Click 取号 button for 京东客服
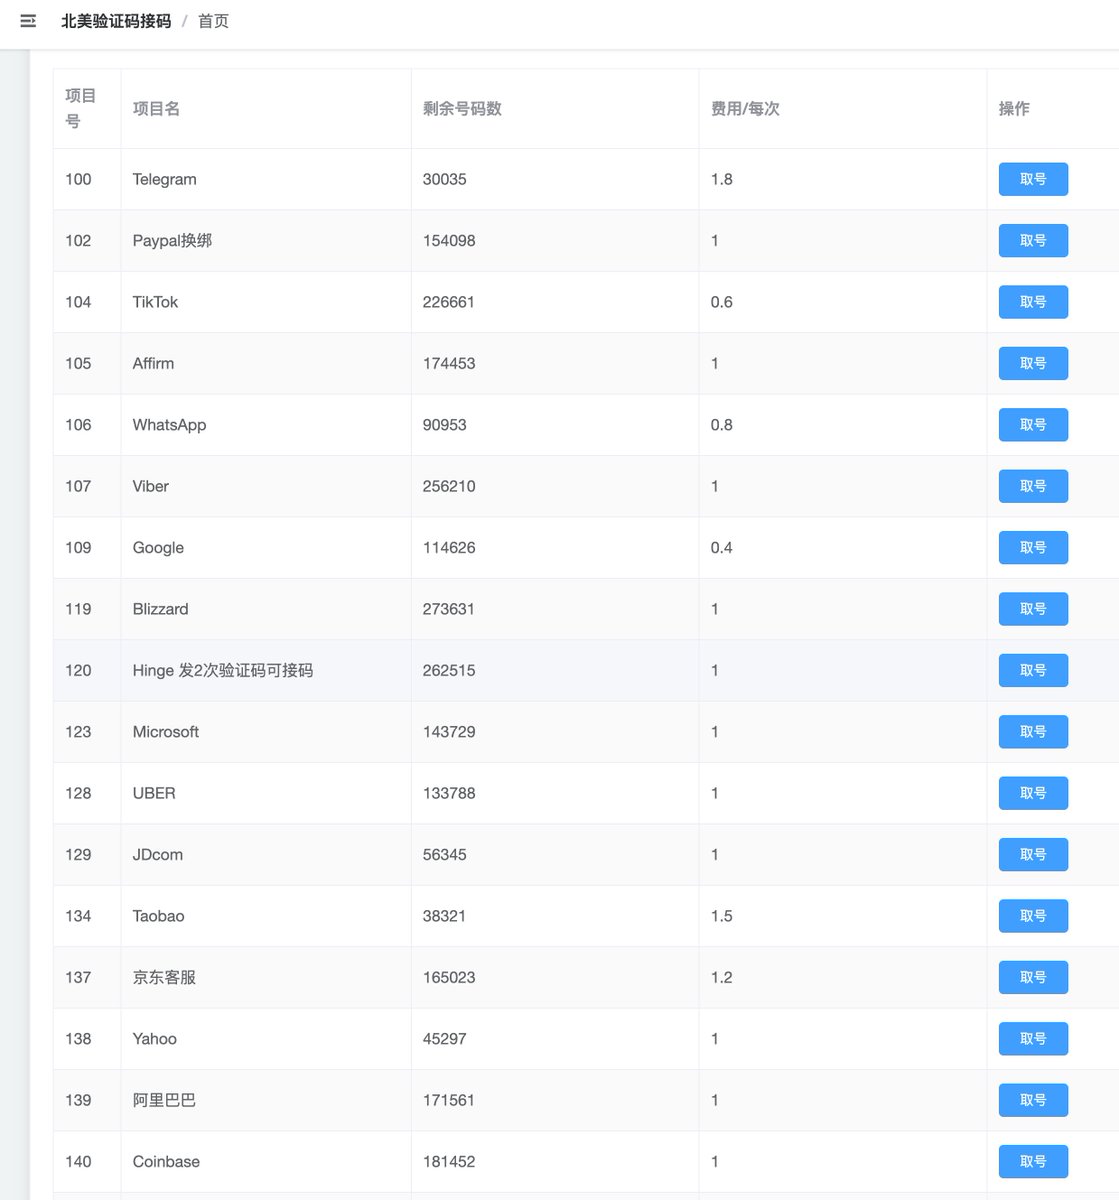 click(1033, 977)
